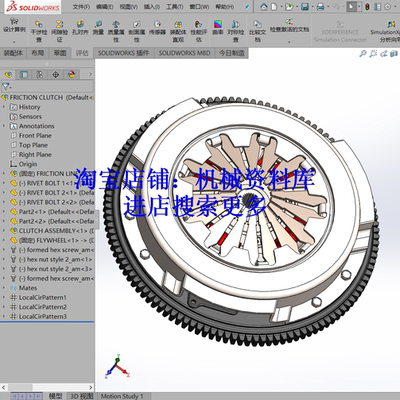Switch to the 草图 Sketch tab
400x400 pixels.
(60, 53)
